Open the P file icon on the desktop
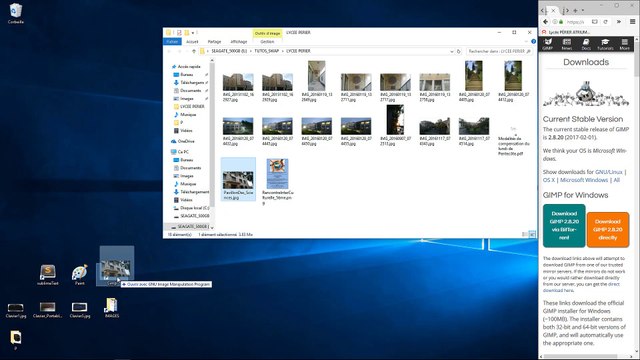 [x=16, y=340]
